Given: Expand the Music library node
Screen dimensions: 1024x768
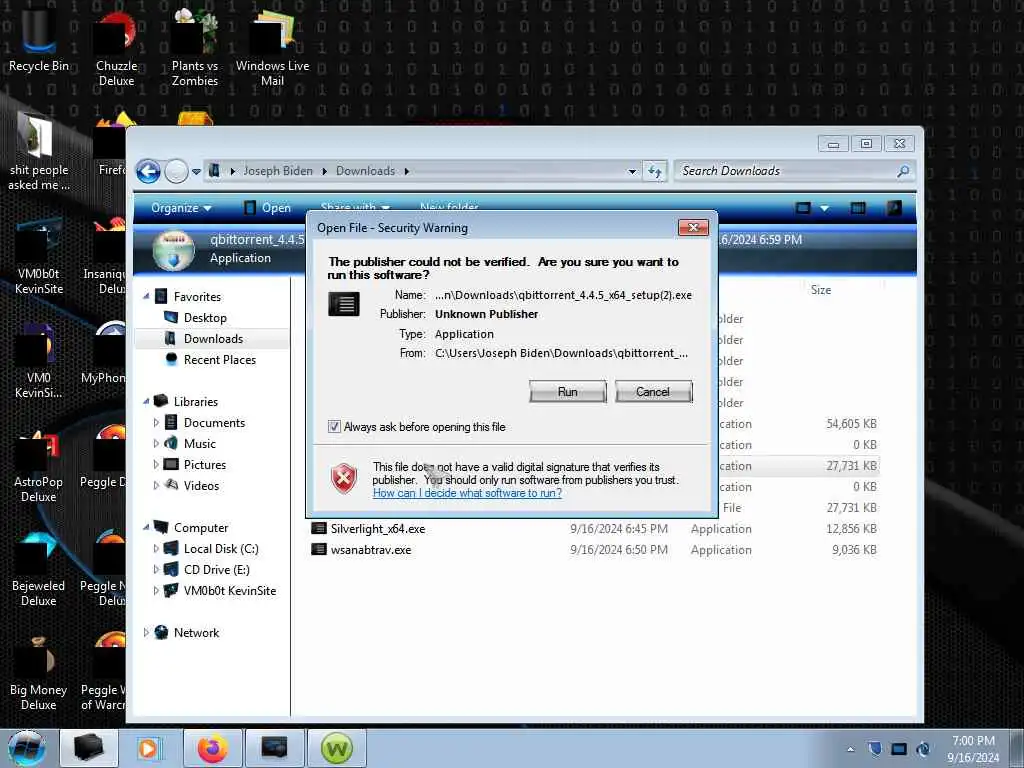Looking at the screenshot, I should pos(156,443).
